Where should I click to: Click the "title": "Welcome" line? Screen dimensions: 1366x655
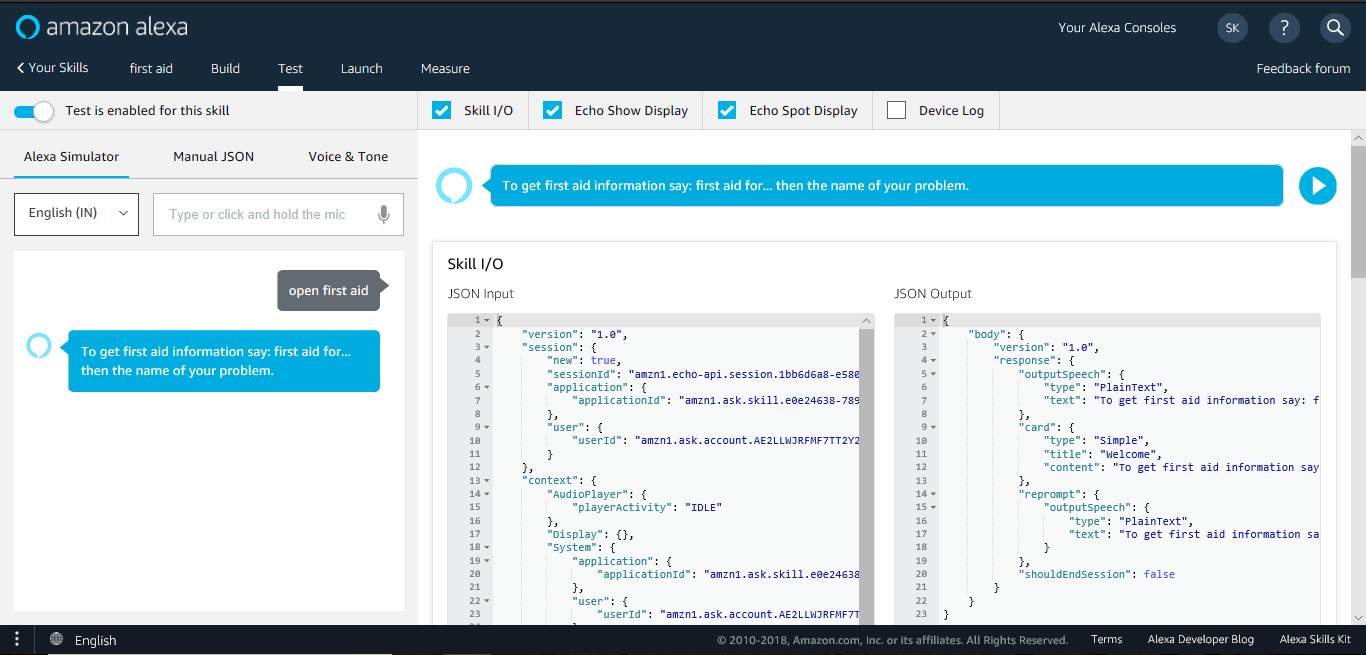click(x=1103, y=454)
